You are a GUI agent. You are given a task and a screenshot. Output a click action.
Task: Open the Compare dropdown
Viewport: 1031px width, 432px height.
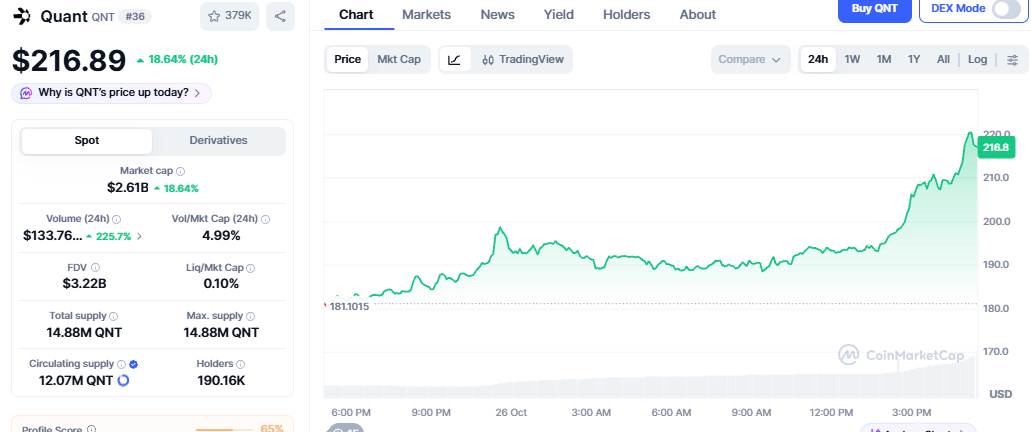[x=750, y=59]
